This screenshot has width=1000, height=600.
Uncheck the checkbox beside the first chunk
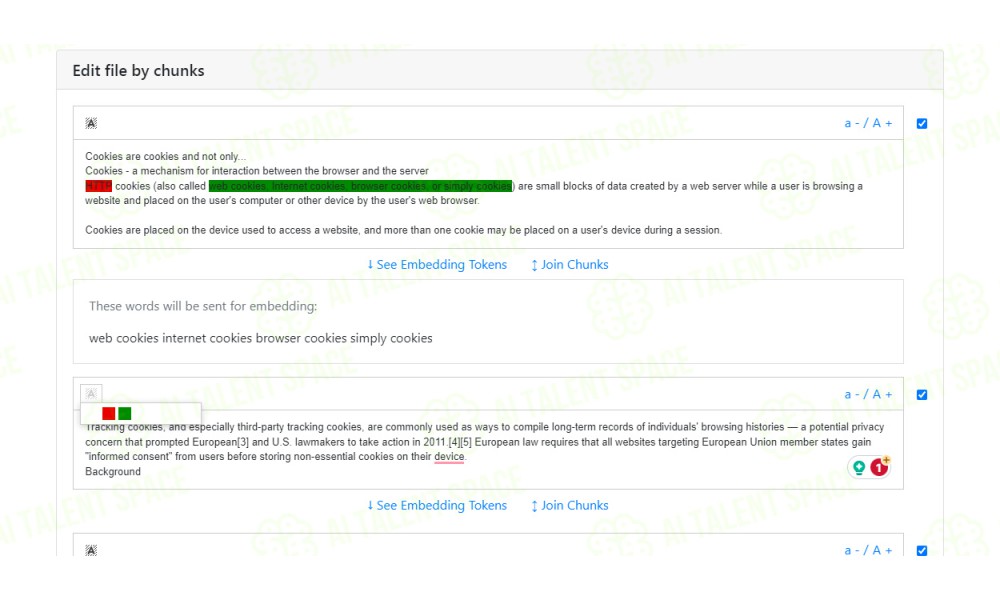(922, 124)
